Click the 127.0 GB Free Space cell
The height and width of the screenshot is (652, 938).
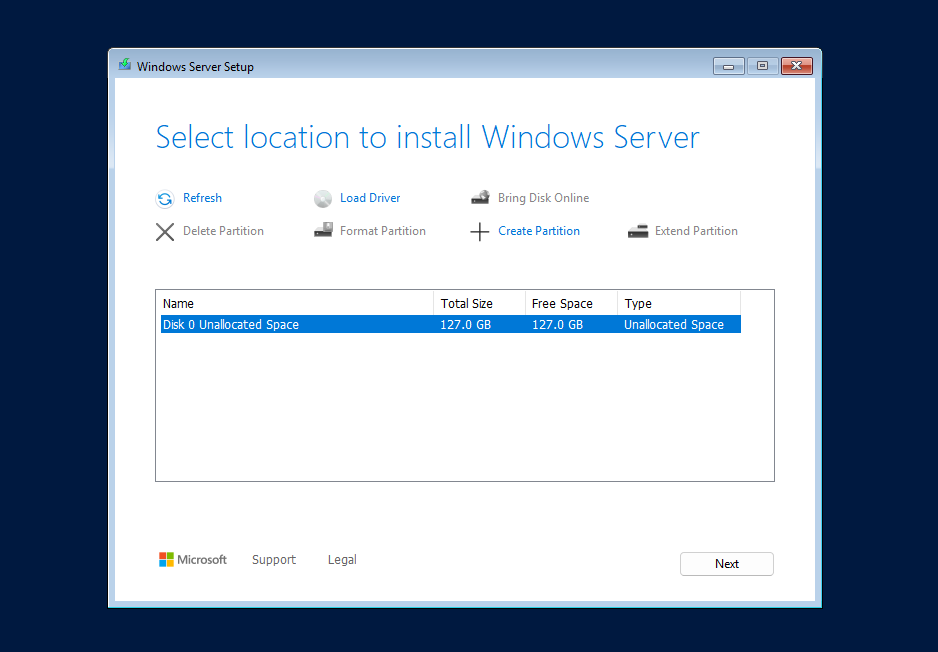click(x=557, y=325)
